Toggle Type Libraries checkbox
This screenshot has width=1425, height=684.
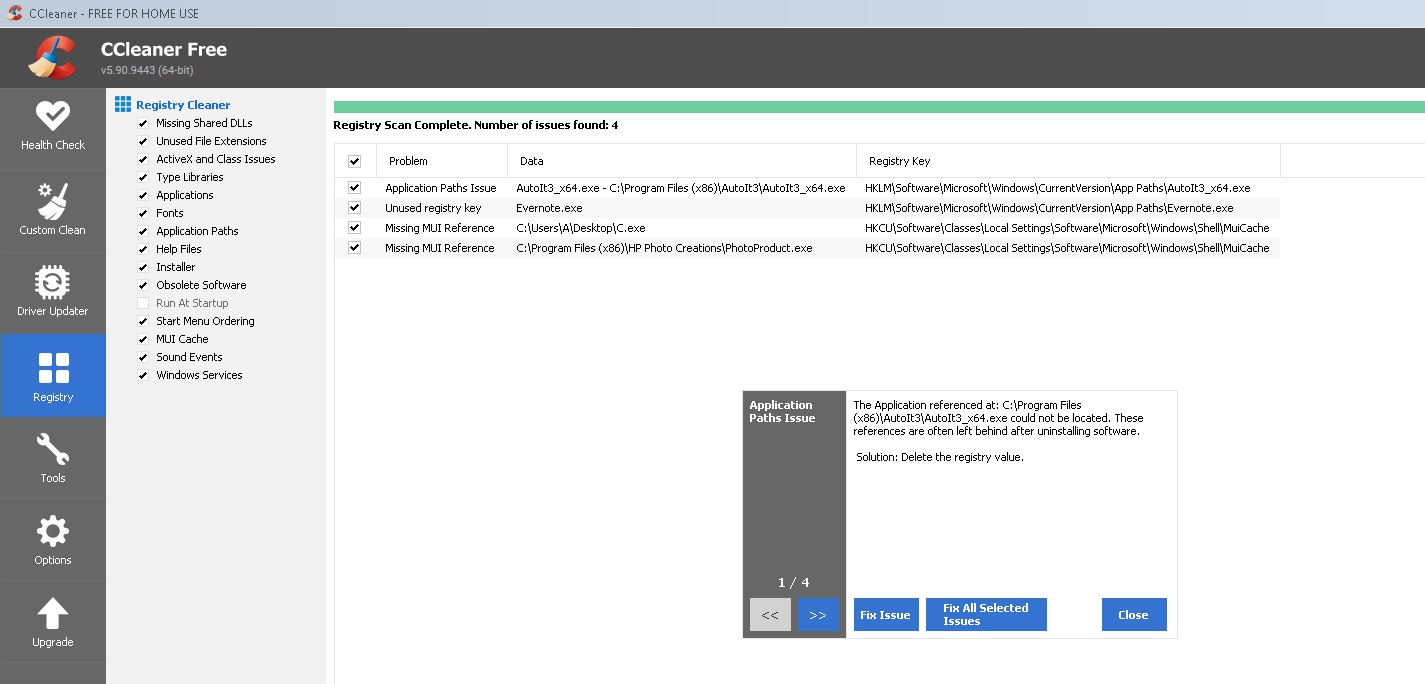pyautogui.click(x=143, y=177)
